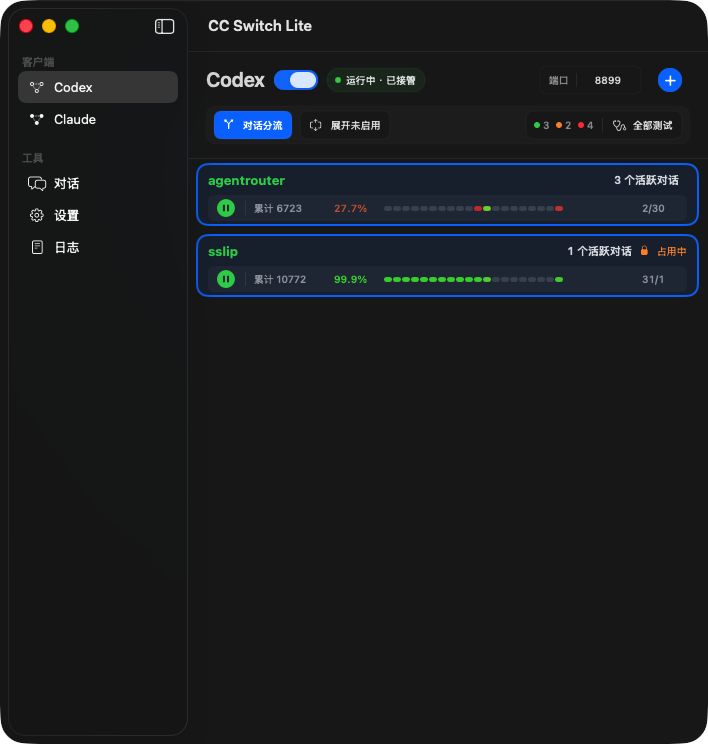Open 日志 logs page

(98, 247)
